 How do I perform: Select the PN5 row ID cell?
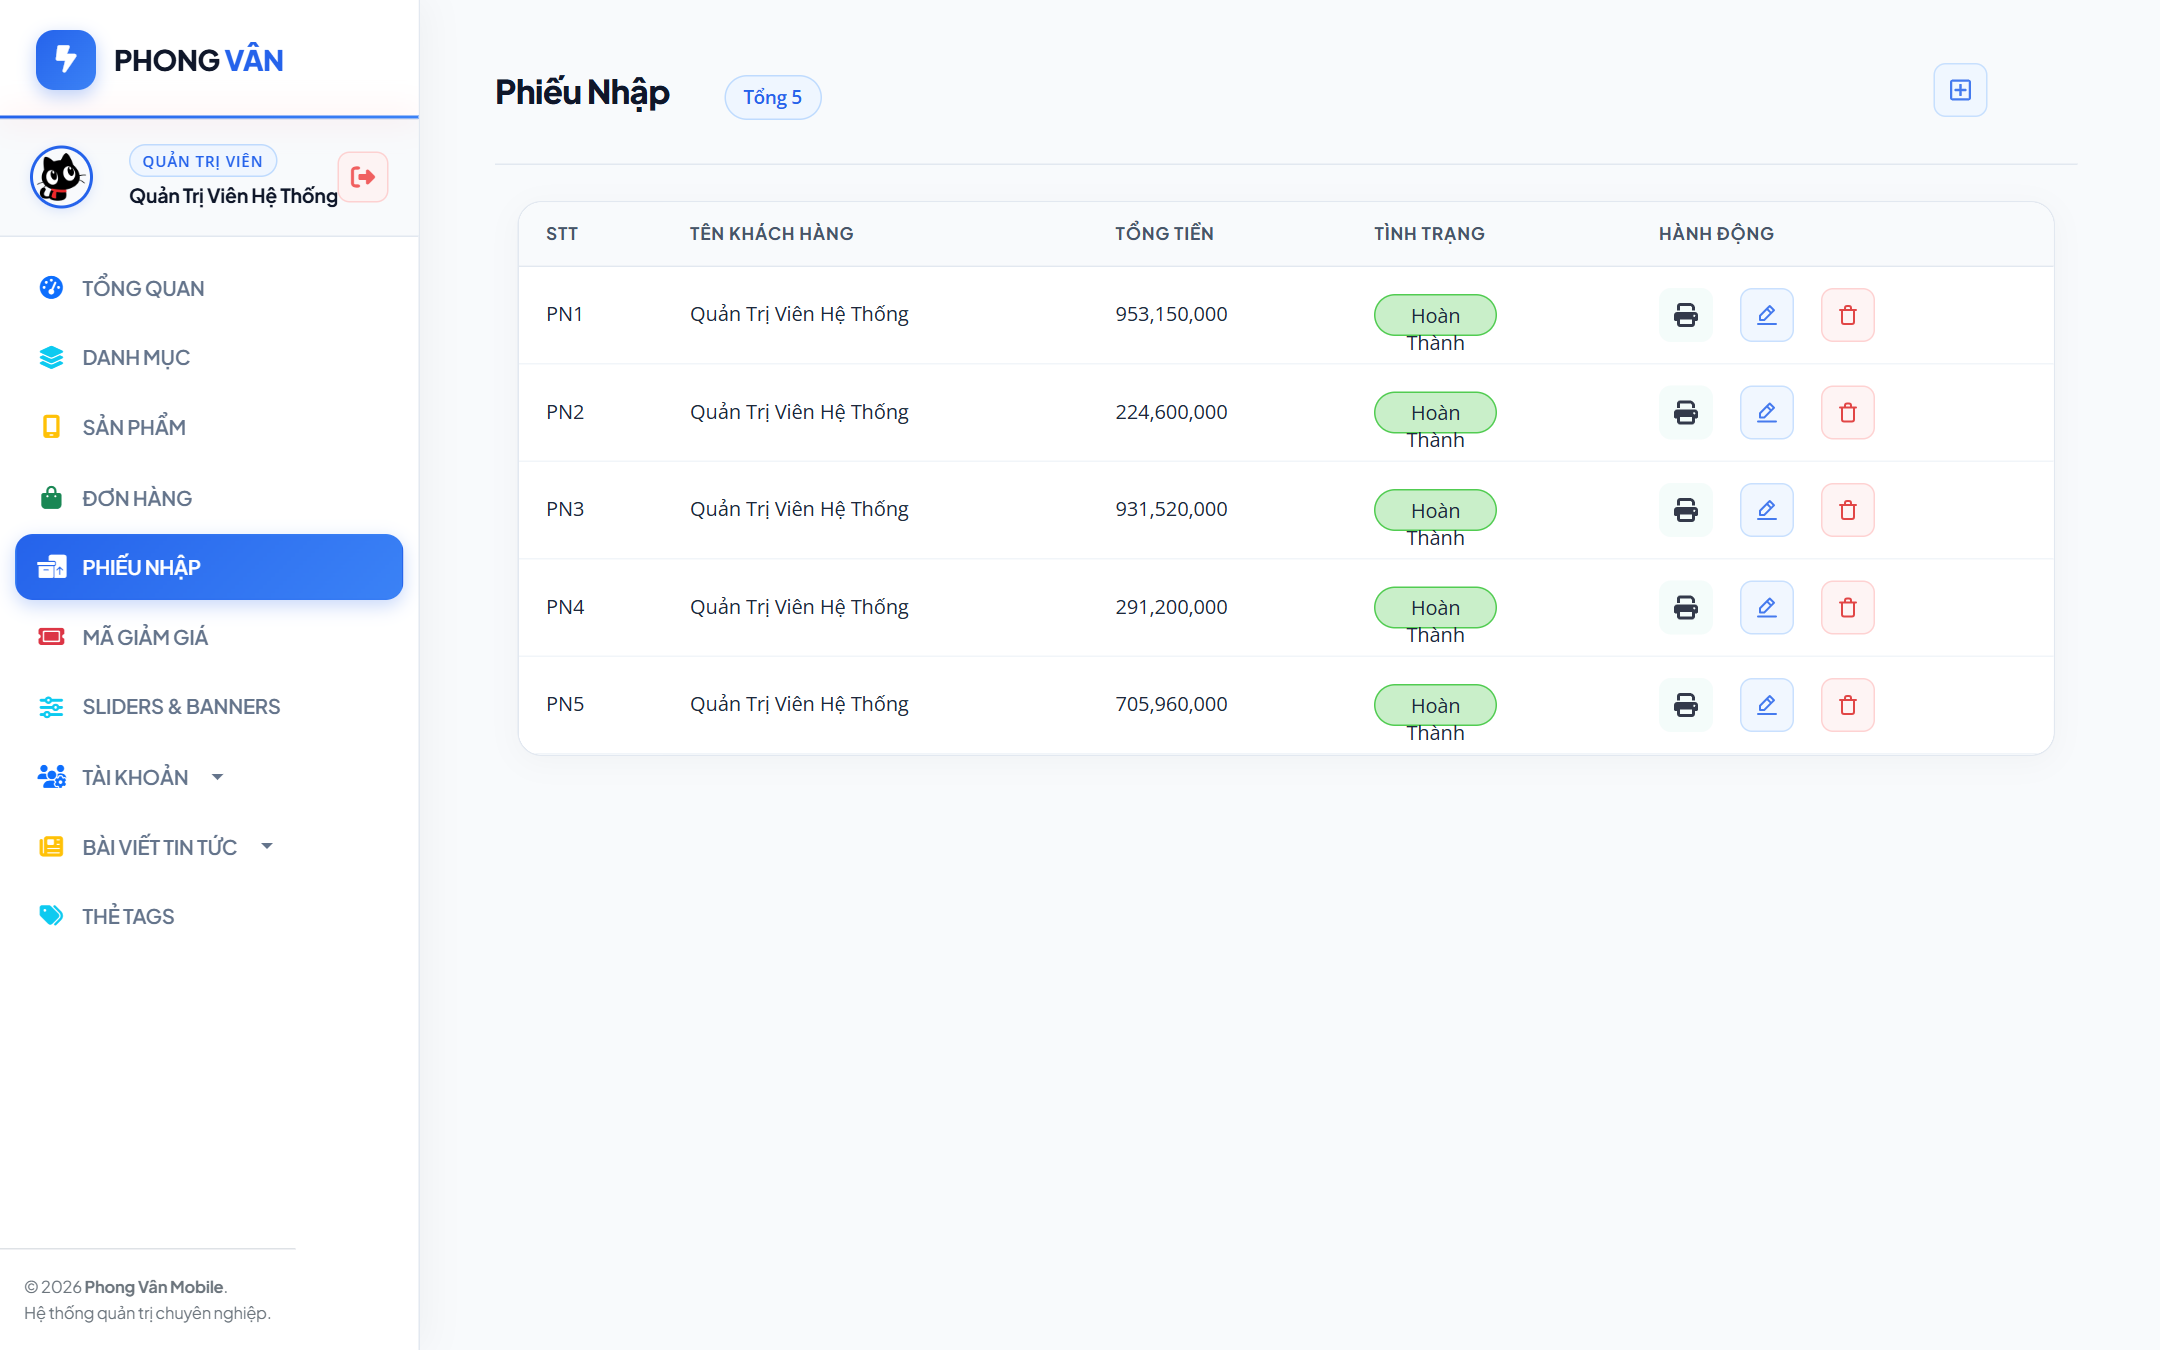pyautogui.click(x=565, y=704)
